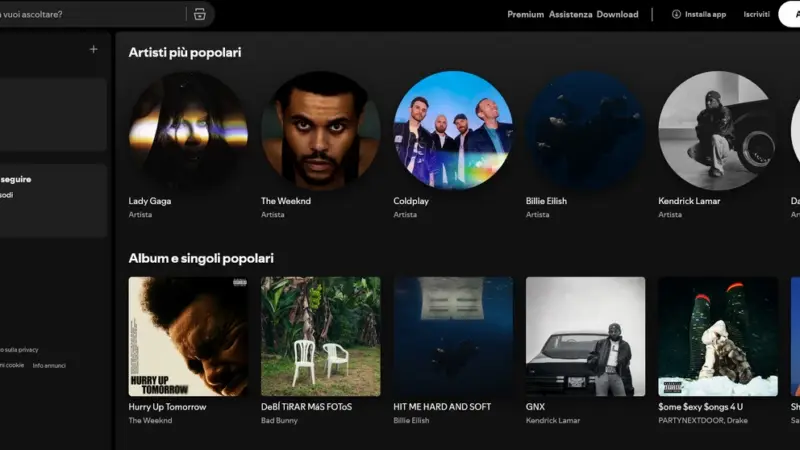Click Billie Eilish artist picture
Screen dimensions: 800x450
click(585, 130)
